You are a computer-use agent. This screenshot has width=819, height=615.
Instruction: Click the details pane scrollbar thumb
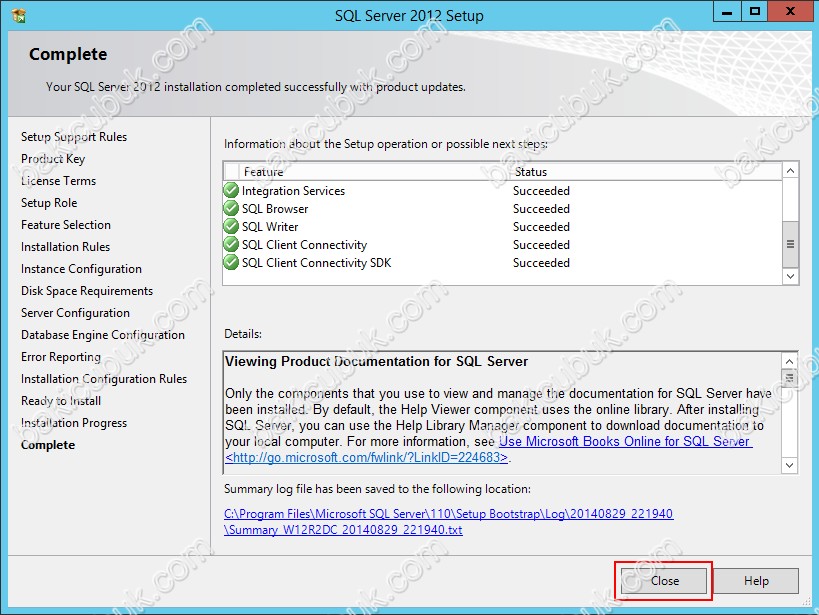click(x=789, y=377)
